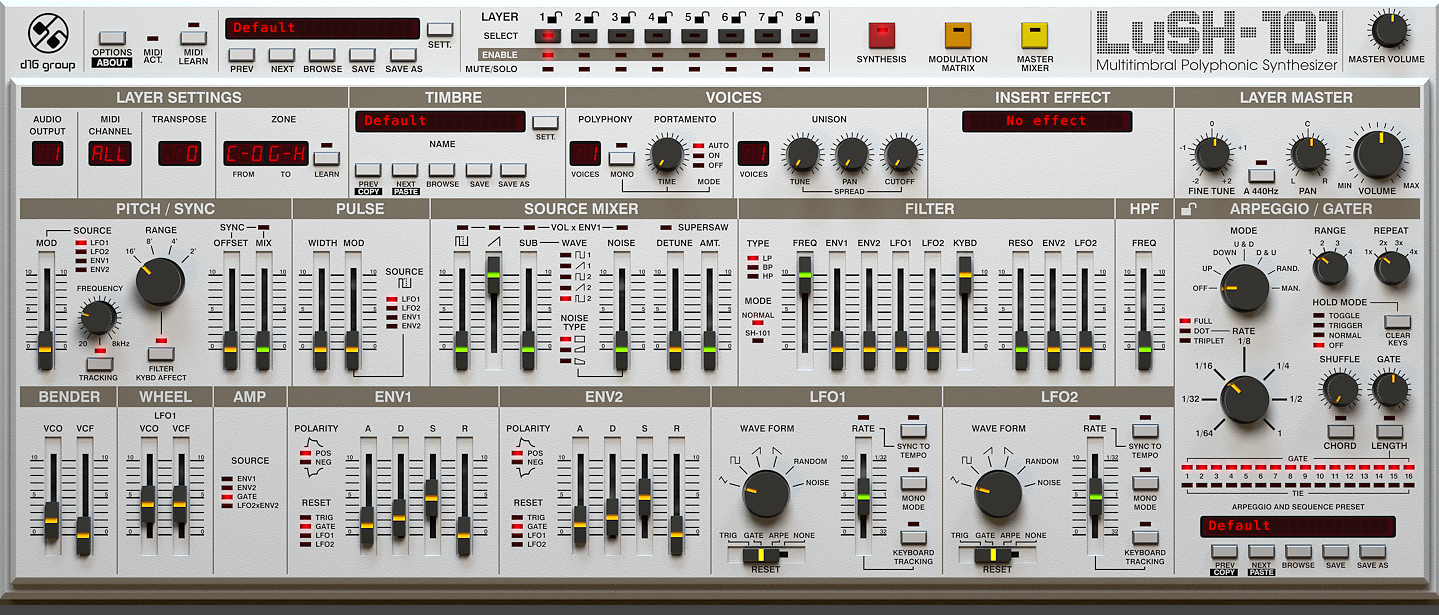Click the Layer 2 lock icon
Image resolution: width=1439 pixels, height=615 pixels.
pos(592,17)
